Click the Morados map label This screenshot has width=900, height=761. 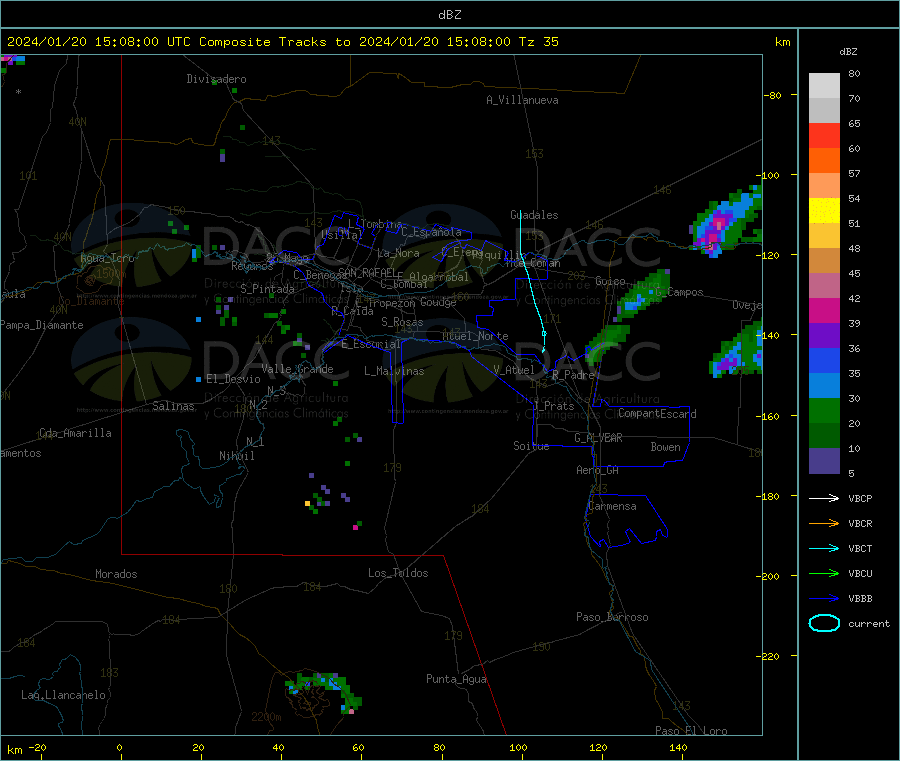(116, 574)
